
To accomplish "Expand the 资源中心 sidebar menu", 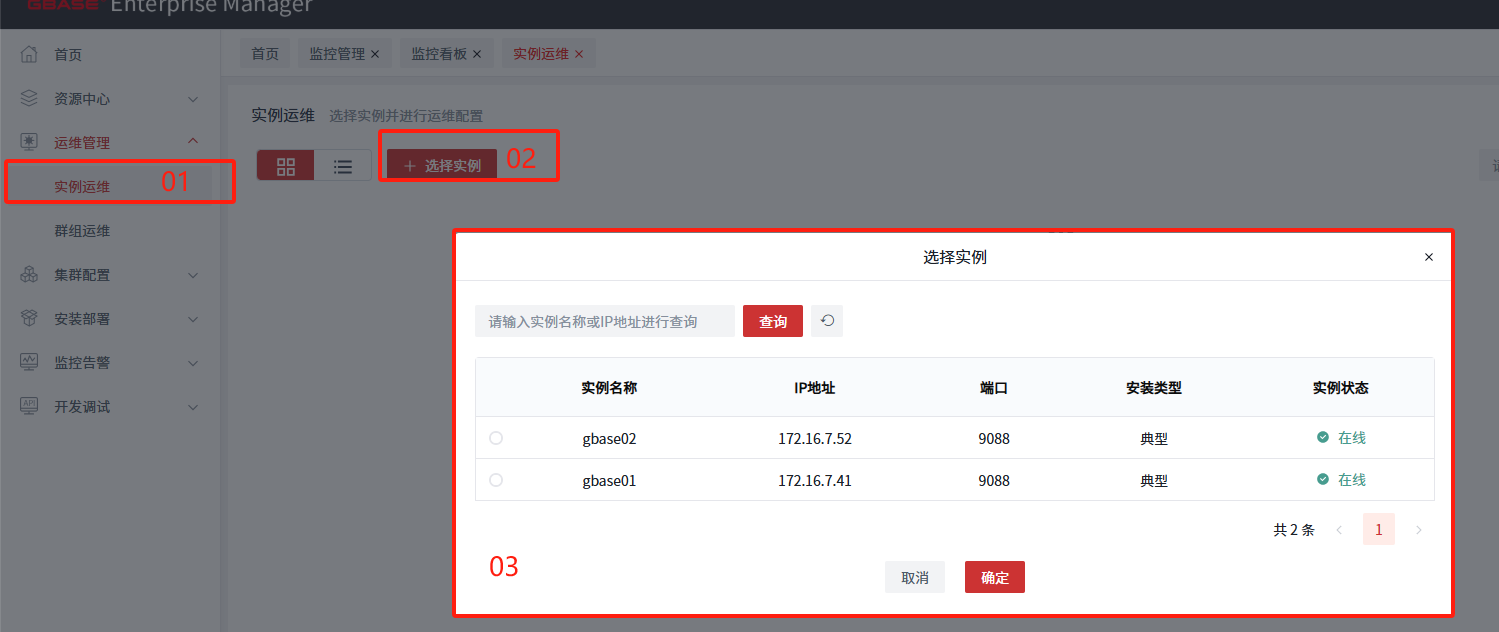I will (193, 99).
